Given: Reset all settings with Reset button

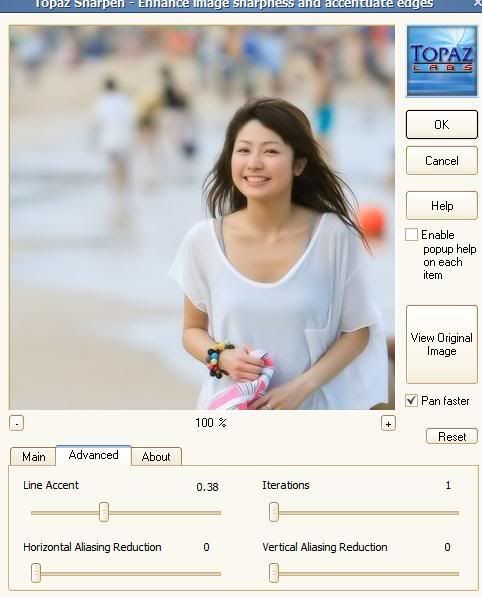Looking at the screenshot, I should 452,436.
